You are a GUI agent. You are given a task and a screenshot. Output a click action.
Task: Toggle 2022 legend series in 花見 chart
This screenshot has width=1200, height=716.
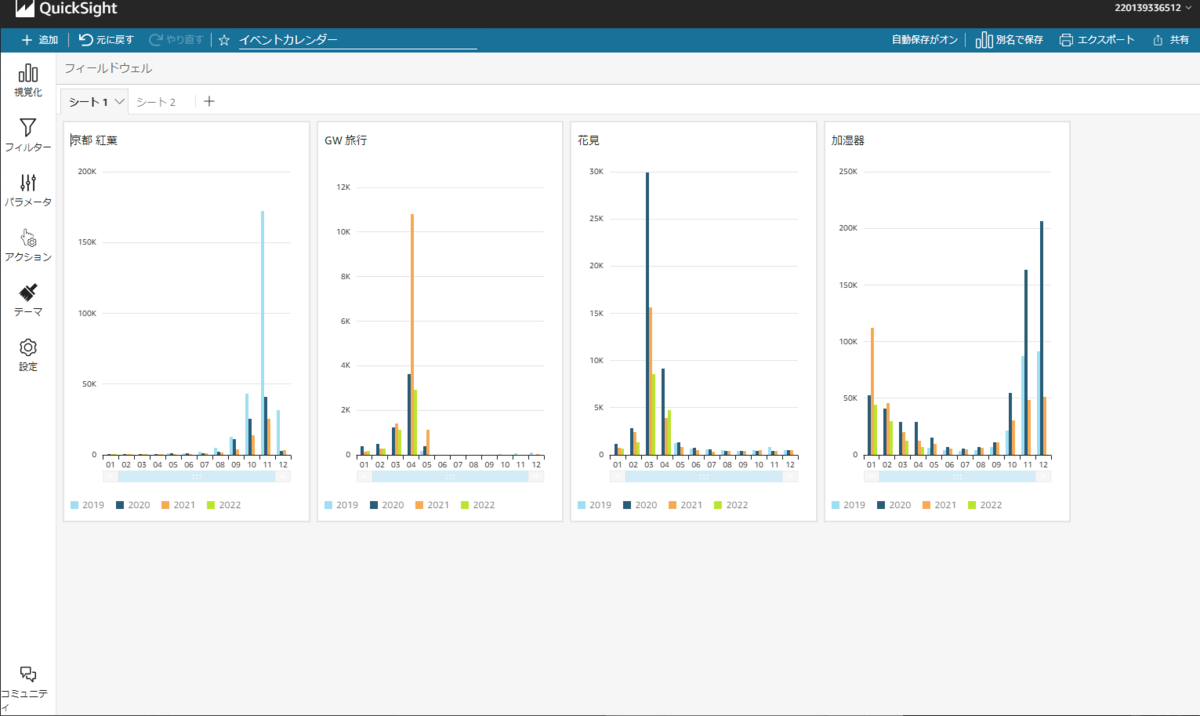[x=729, y=505]
